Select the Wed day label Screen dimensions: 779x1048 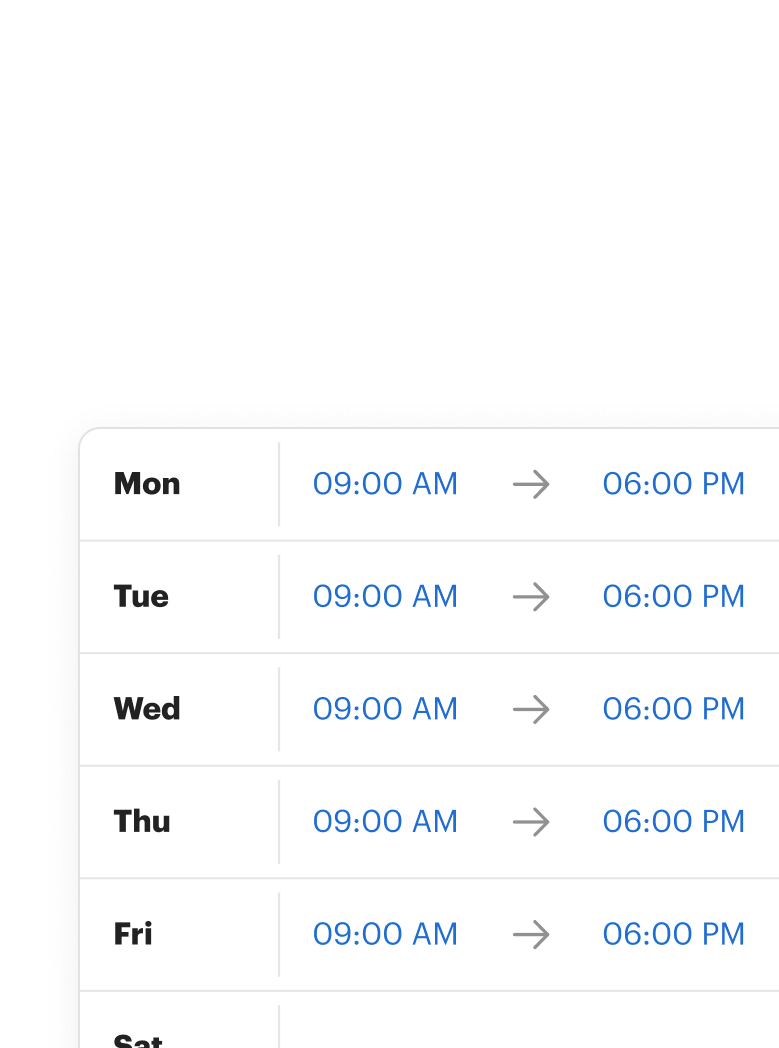pos(147,709)
